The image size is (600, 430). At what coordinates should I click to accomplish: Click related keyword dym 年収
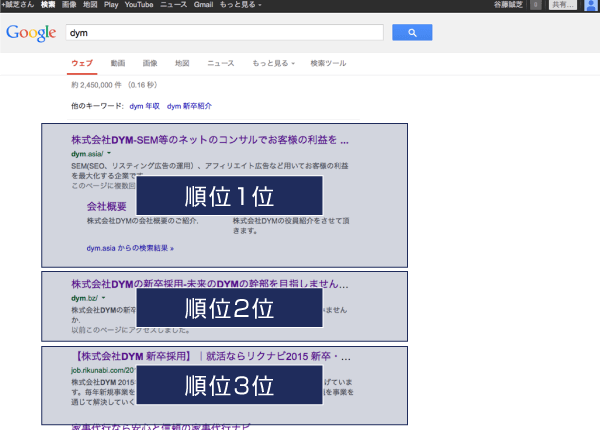coord(145,106)
